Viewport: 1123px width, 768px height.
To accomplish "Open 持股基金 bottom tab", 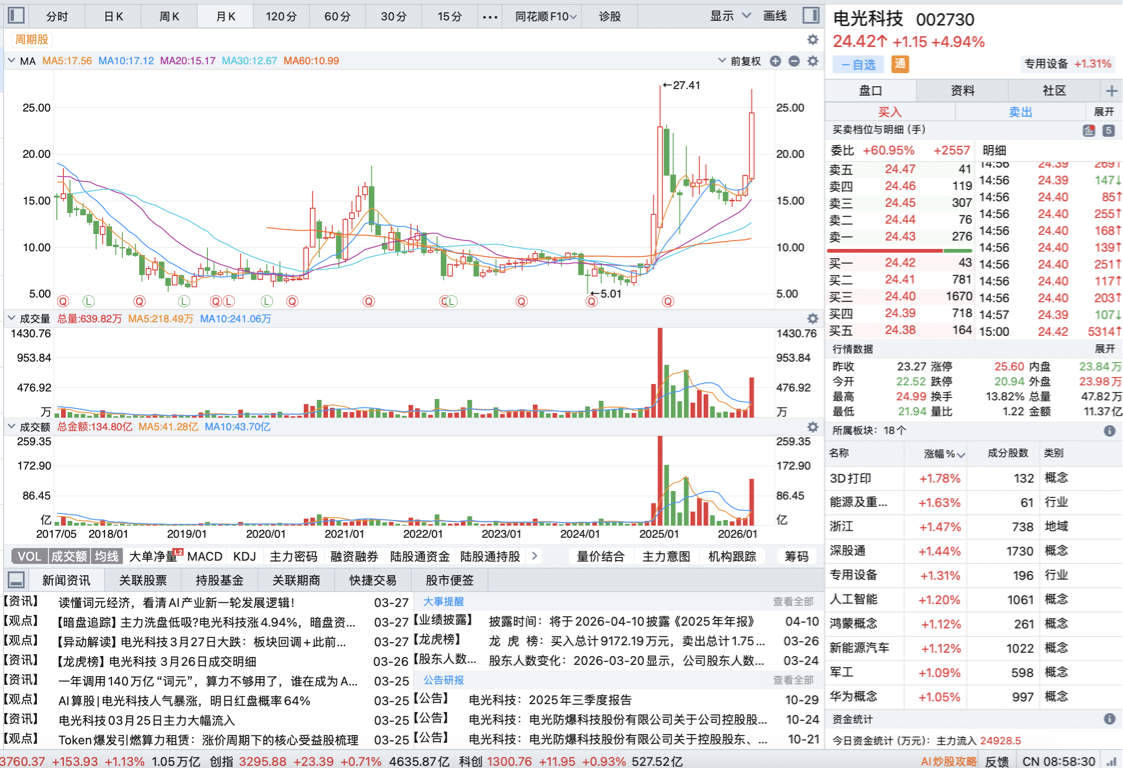I will tap(219, 580).
